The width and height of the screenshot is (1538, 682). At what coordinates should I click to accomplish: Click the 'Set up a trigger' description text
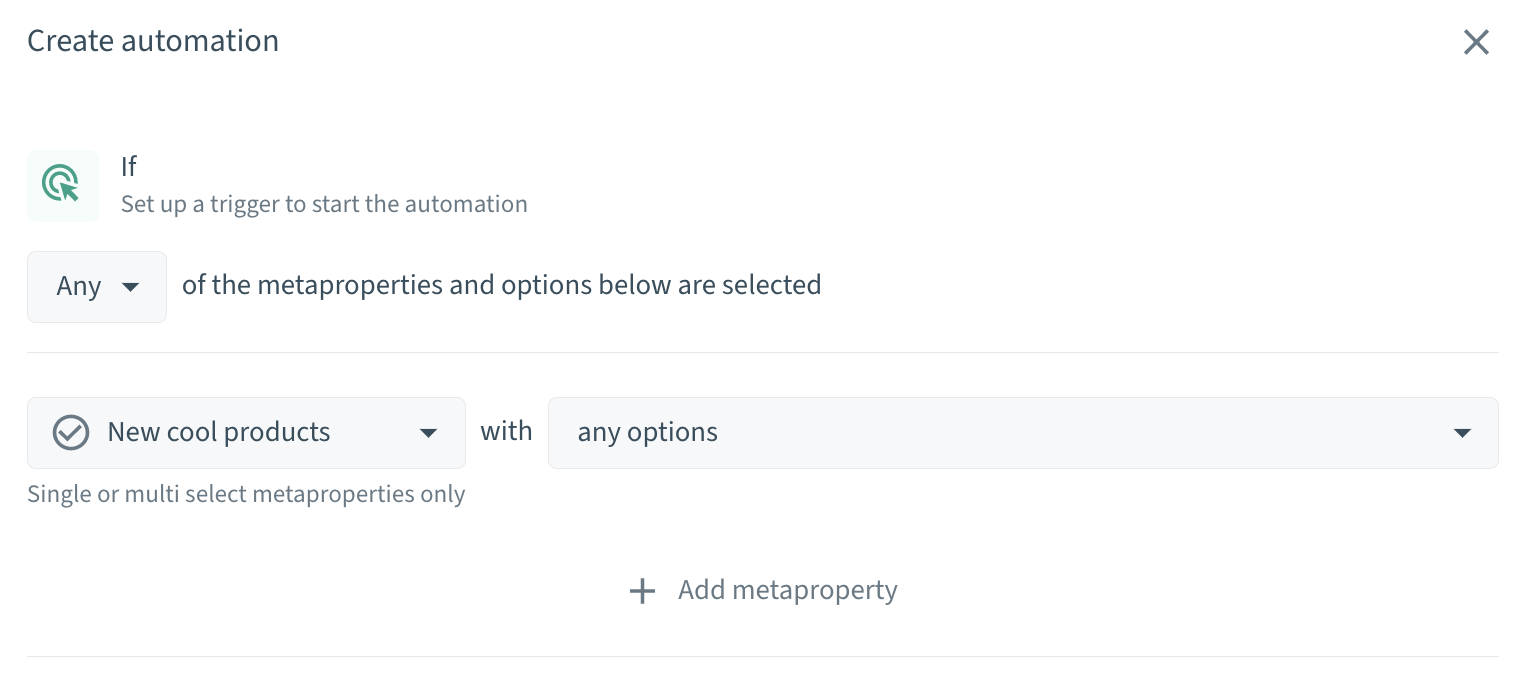(324, 204)
